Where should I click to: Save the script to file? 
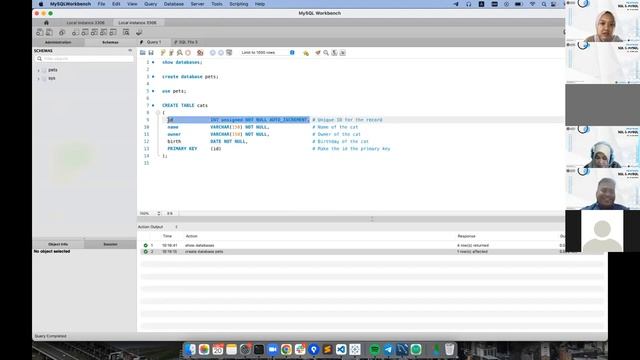151,53
